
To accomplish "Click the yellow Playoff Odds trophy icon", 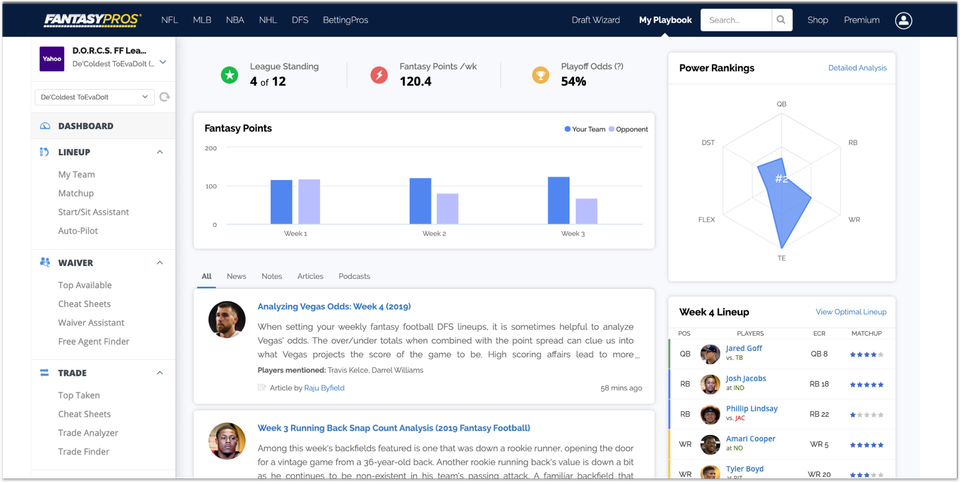I will [541, 75].
